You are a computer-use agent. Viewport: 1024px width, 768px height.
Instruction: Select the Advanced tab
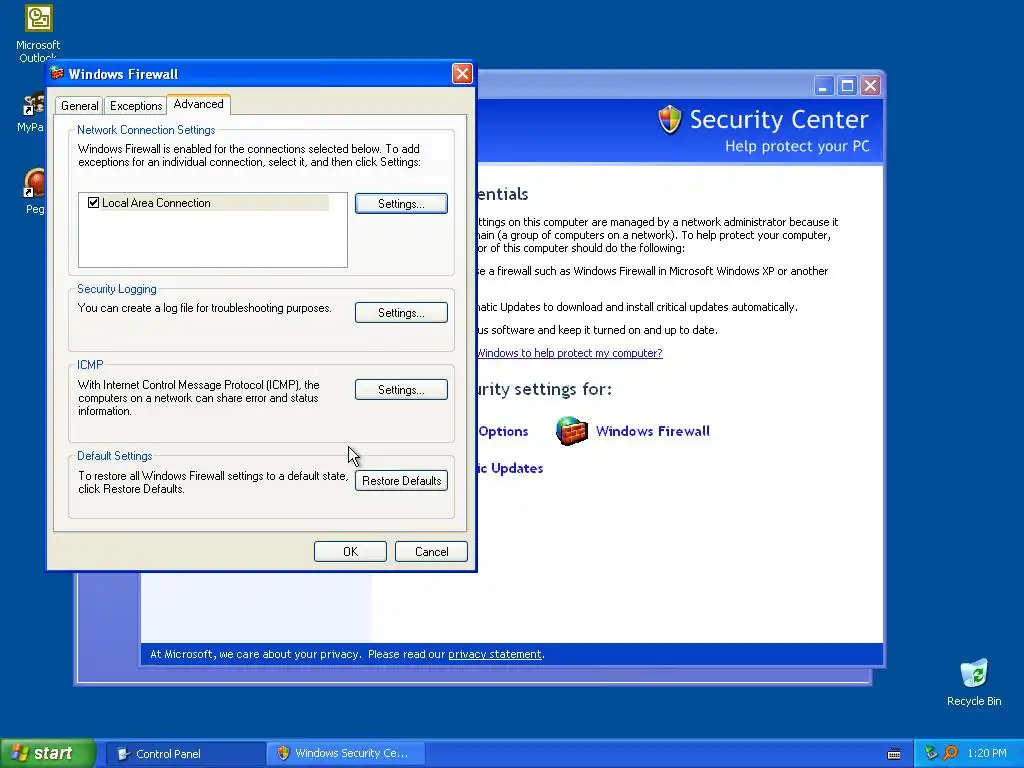[x=199, y=104]
